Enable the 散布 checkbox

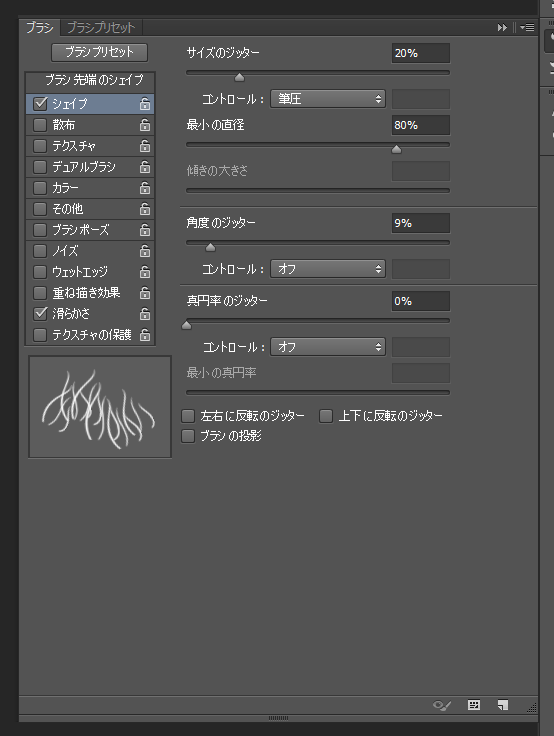40,125
